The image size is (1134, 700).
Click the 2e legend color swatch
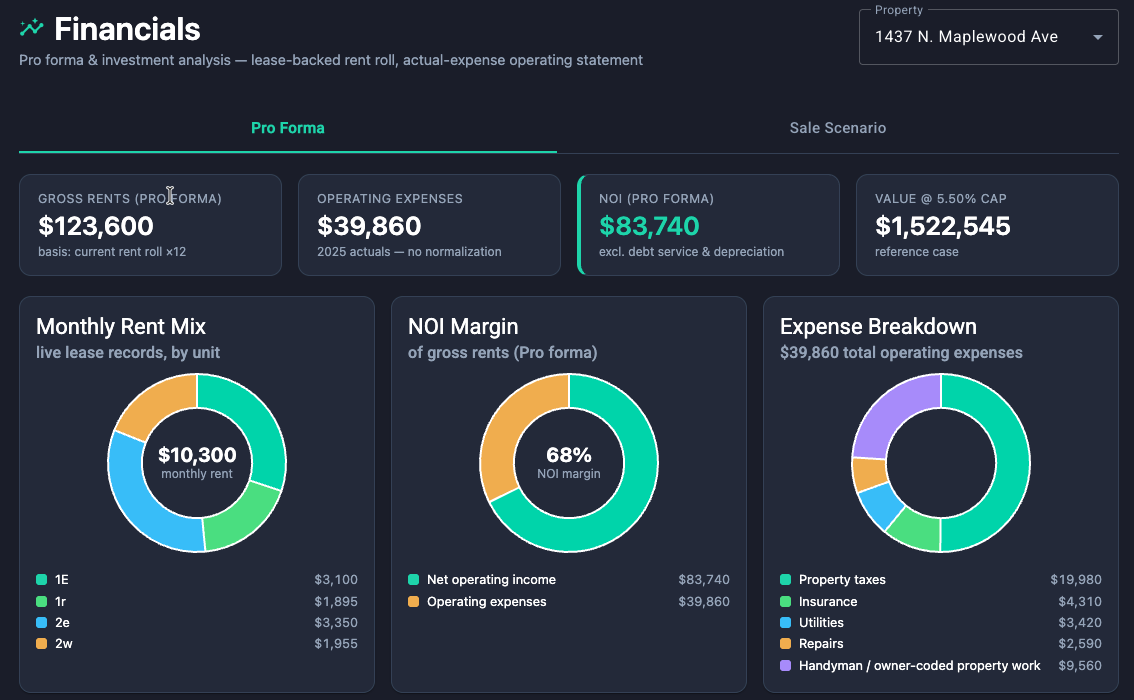point(41,622)
